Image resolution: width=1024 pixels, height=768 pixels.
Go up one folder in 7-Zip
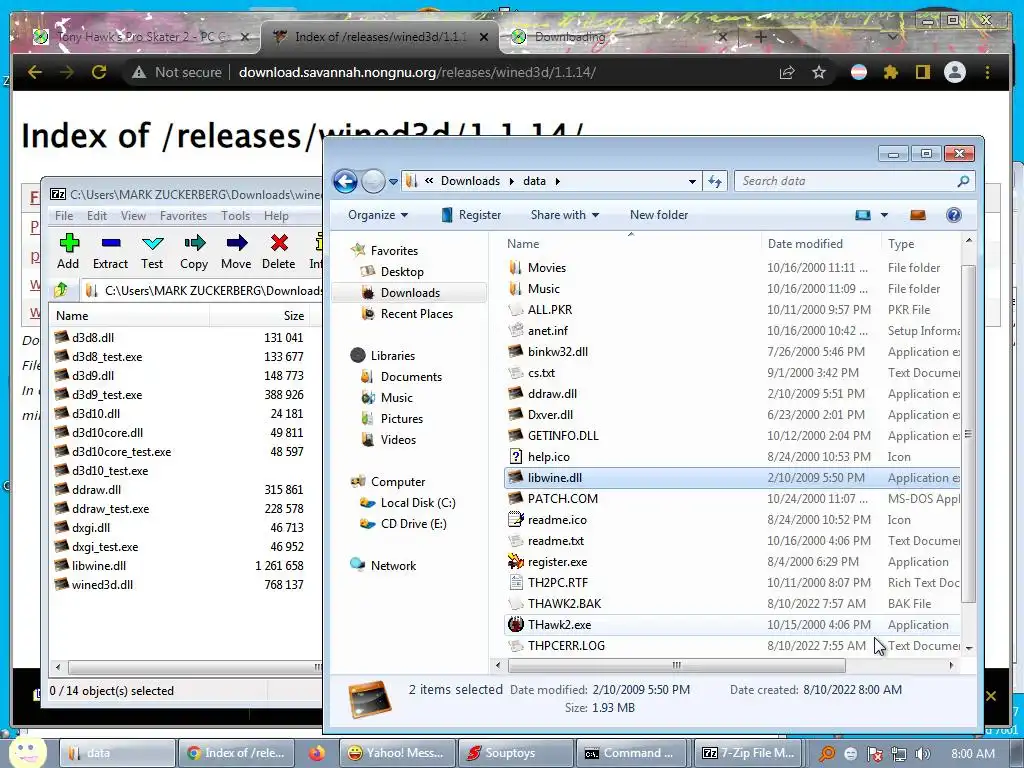[61, 290]
